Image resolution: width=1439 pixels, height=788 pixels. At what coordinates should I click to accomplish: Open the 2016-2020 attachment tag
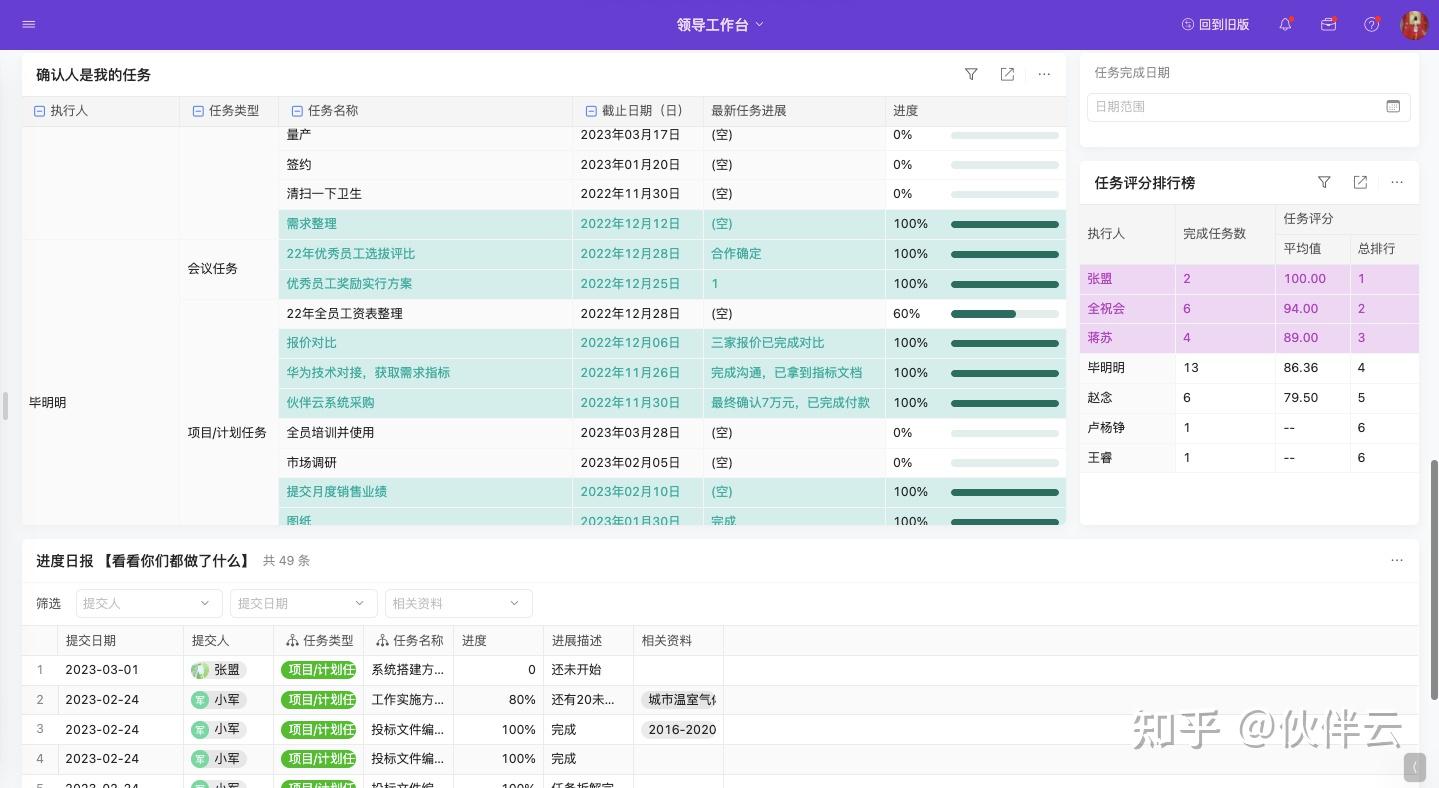680,730
